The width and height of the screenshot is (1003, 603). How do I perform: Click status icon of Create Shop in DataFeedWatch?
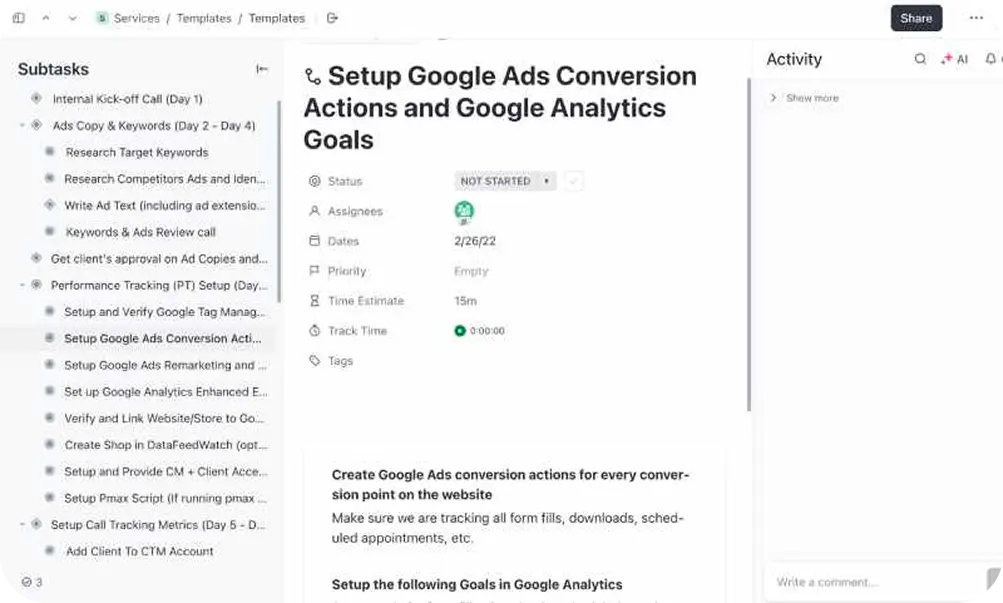(x=49, y=444)
